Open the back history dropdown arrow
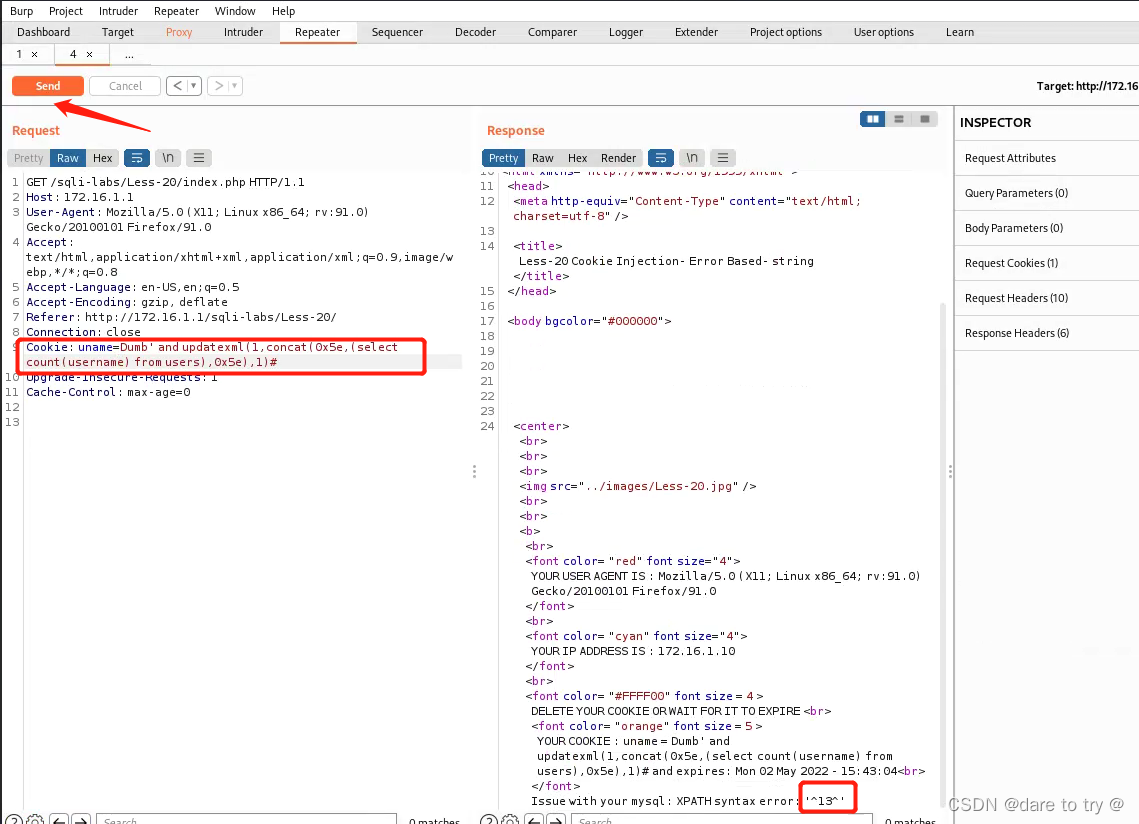 tap(194, 86)
